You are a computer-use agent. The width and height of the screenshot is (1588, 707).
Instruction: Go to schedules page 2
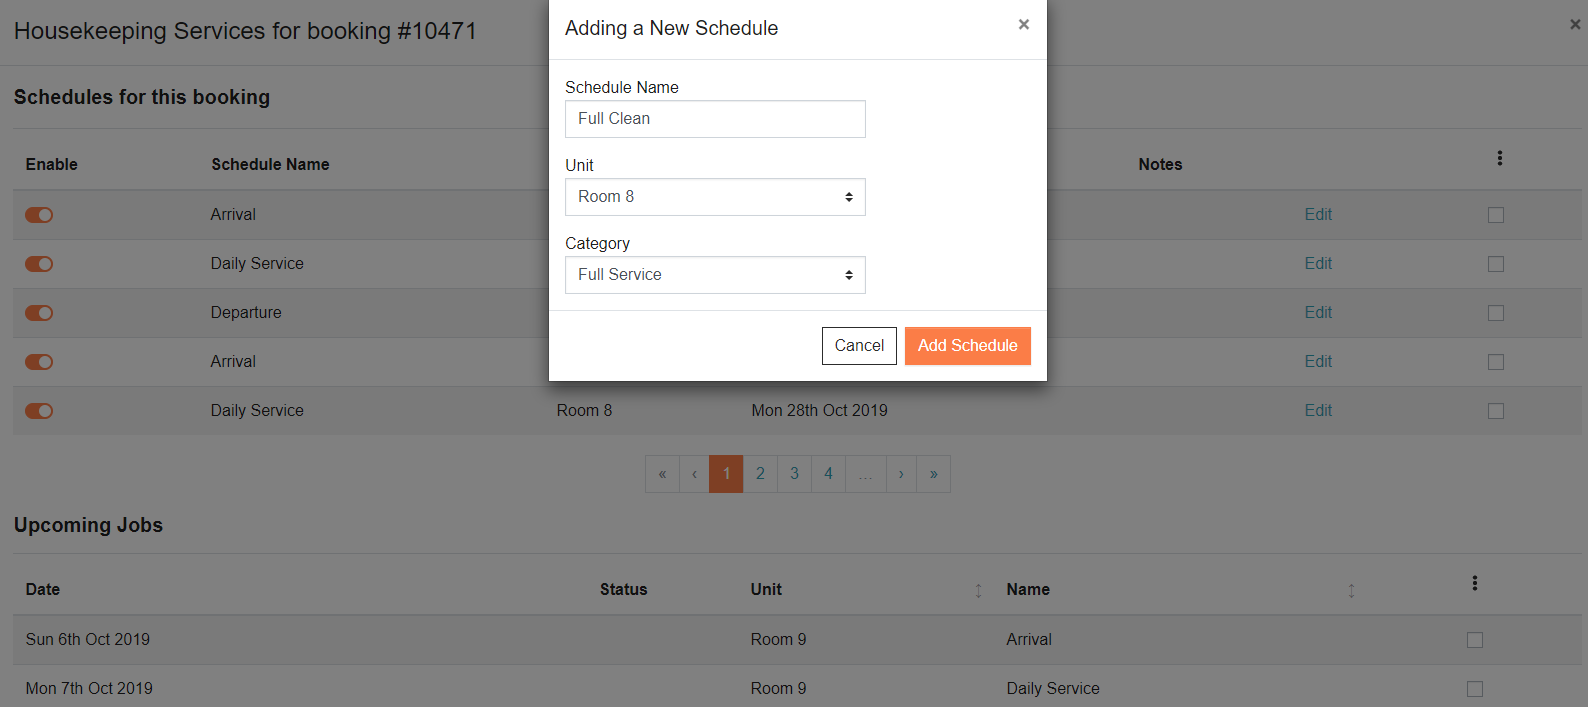click(x=760, y=474)
